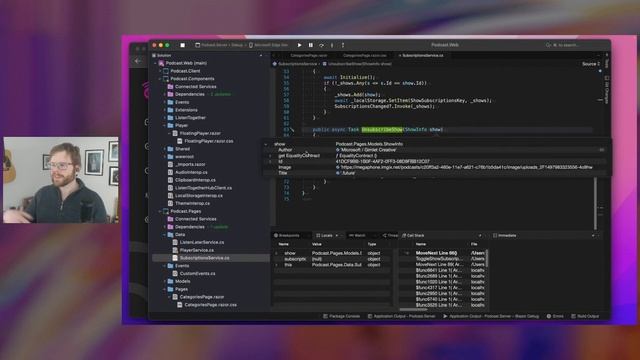Expand the 'this' variable in Locals

coord(277,265)
